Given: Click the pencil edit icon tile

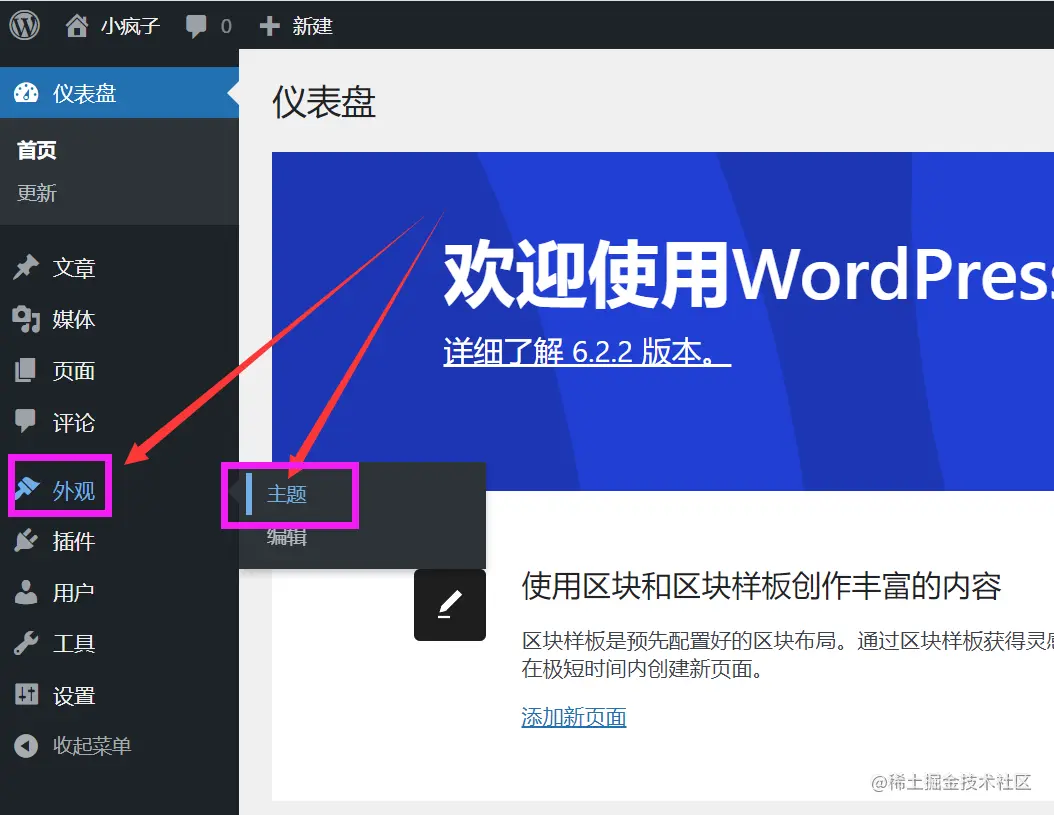Looking at the screenshot, I should point(450,605).
